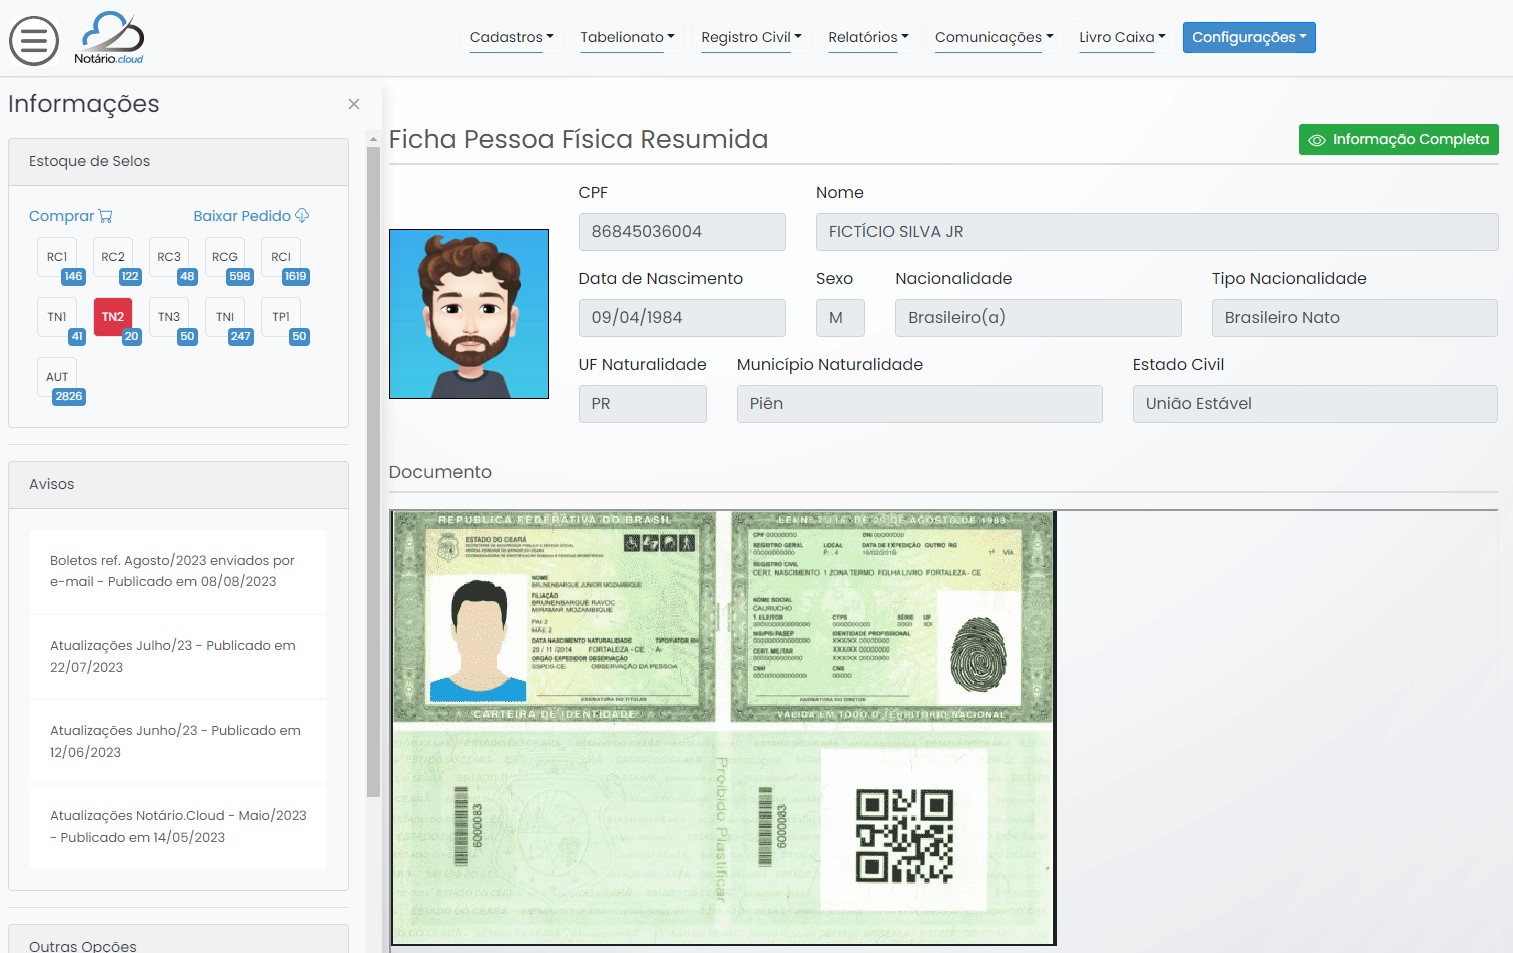
Task: Click the UF Naturalidade field PR
Action: click(x=643, y=404)
